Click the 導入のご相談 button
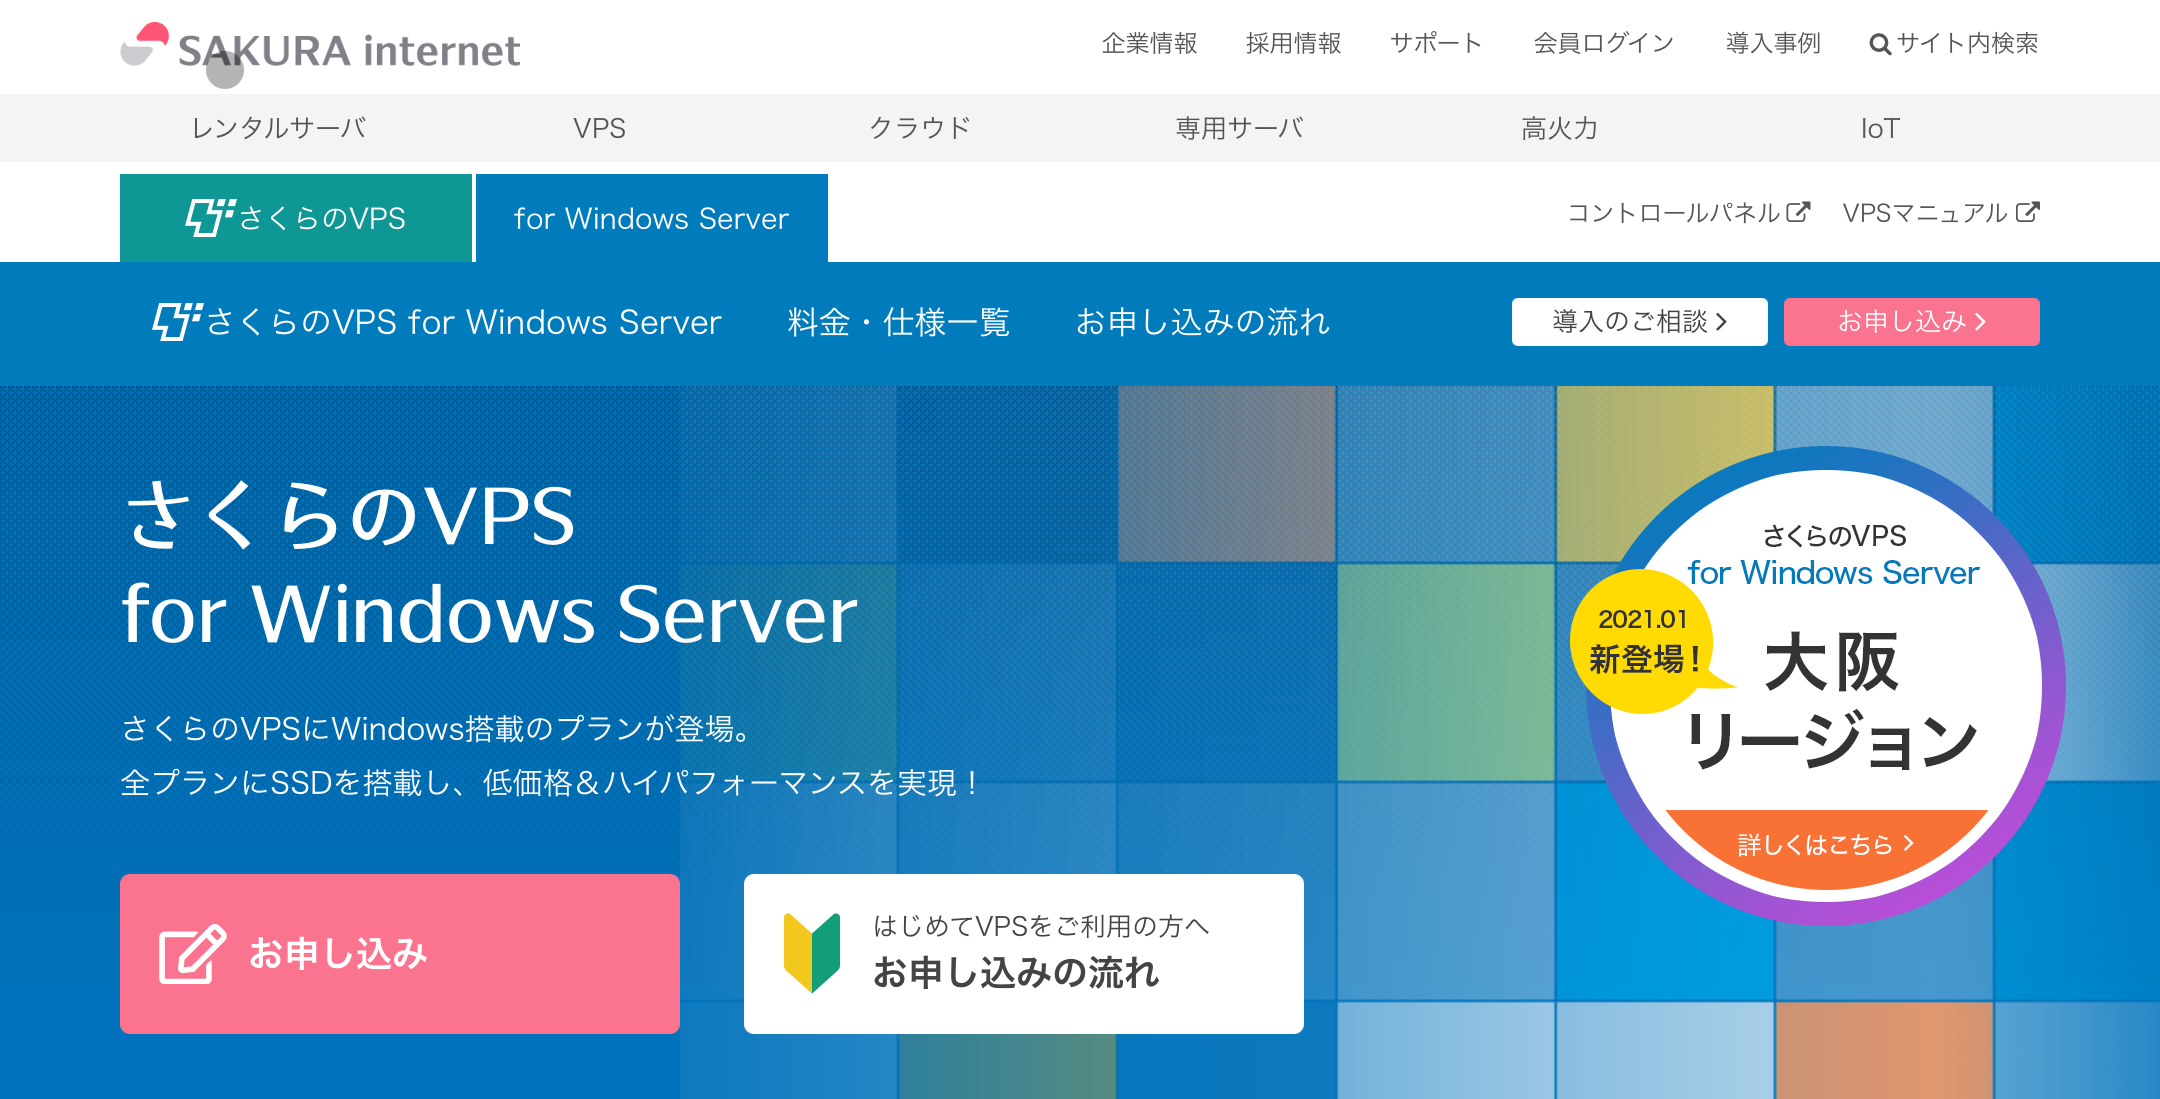 pyautogui.click(x=1639, y=322)
